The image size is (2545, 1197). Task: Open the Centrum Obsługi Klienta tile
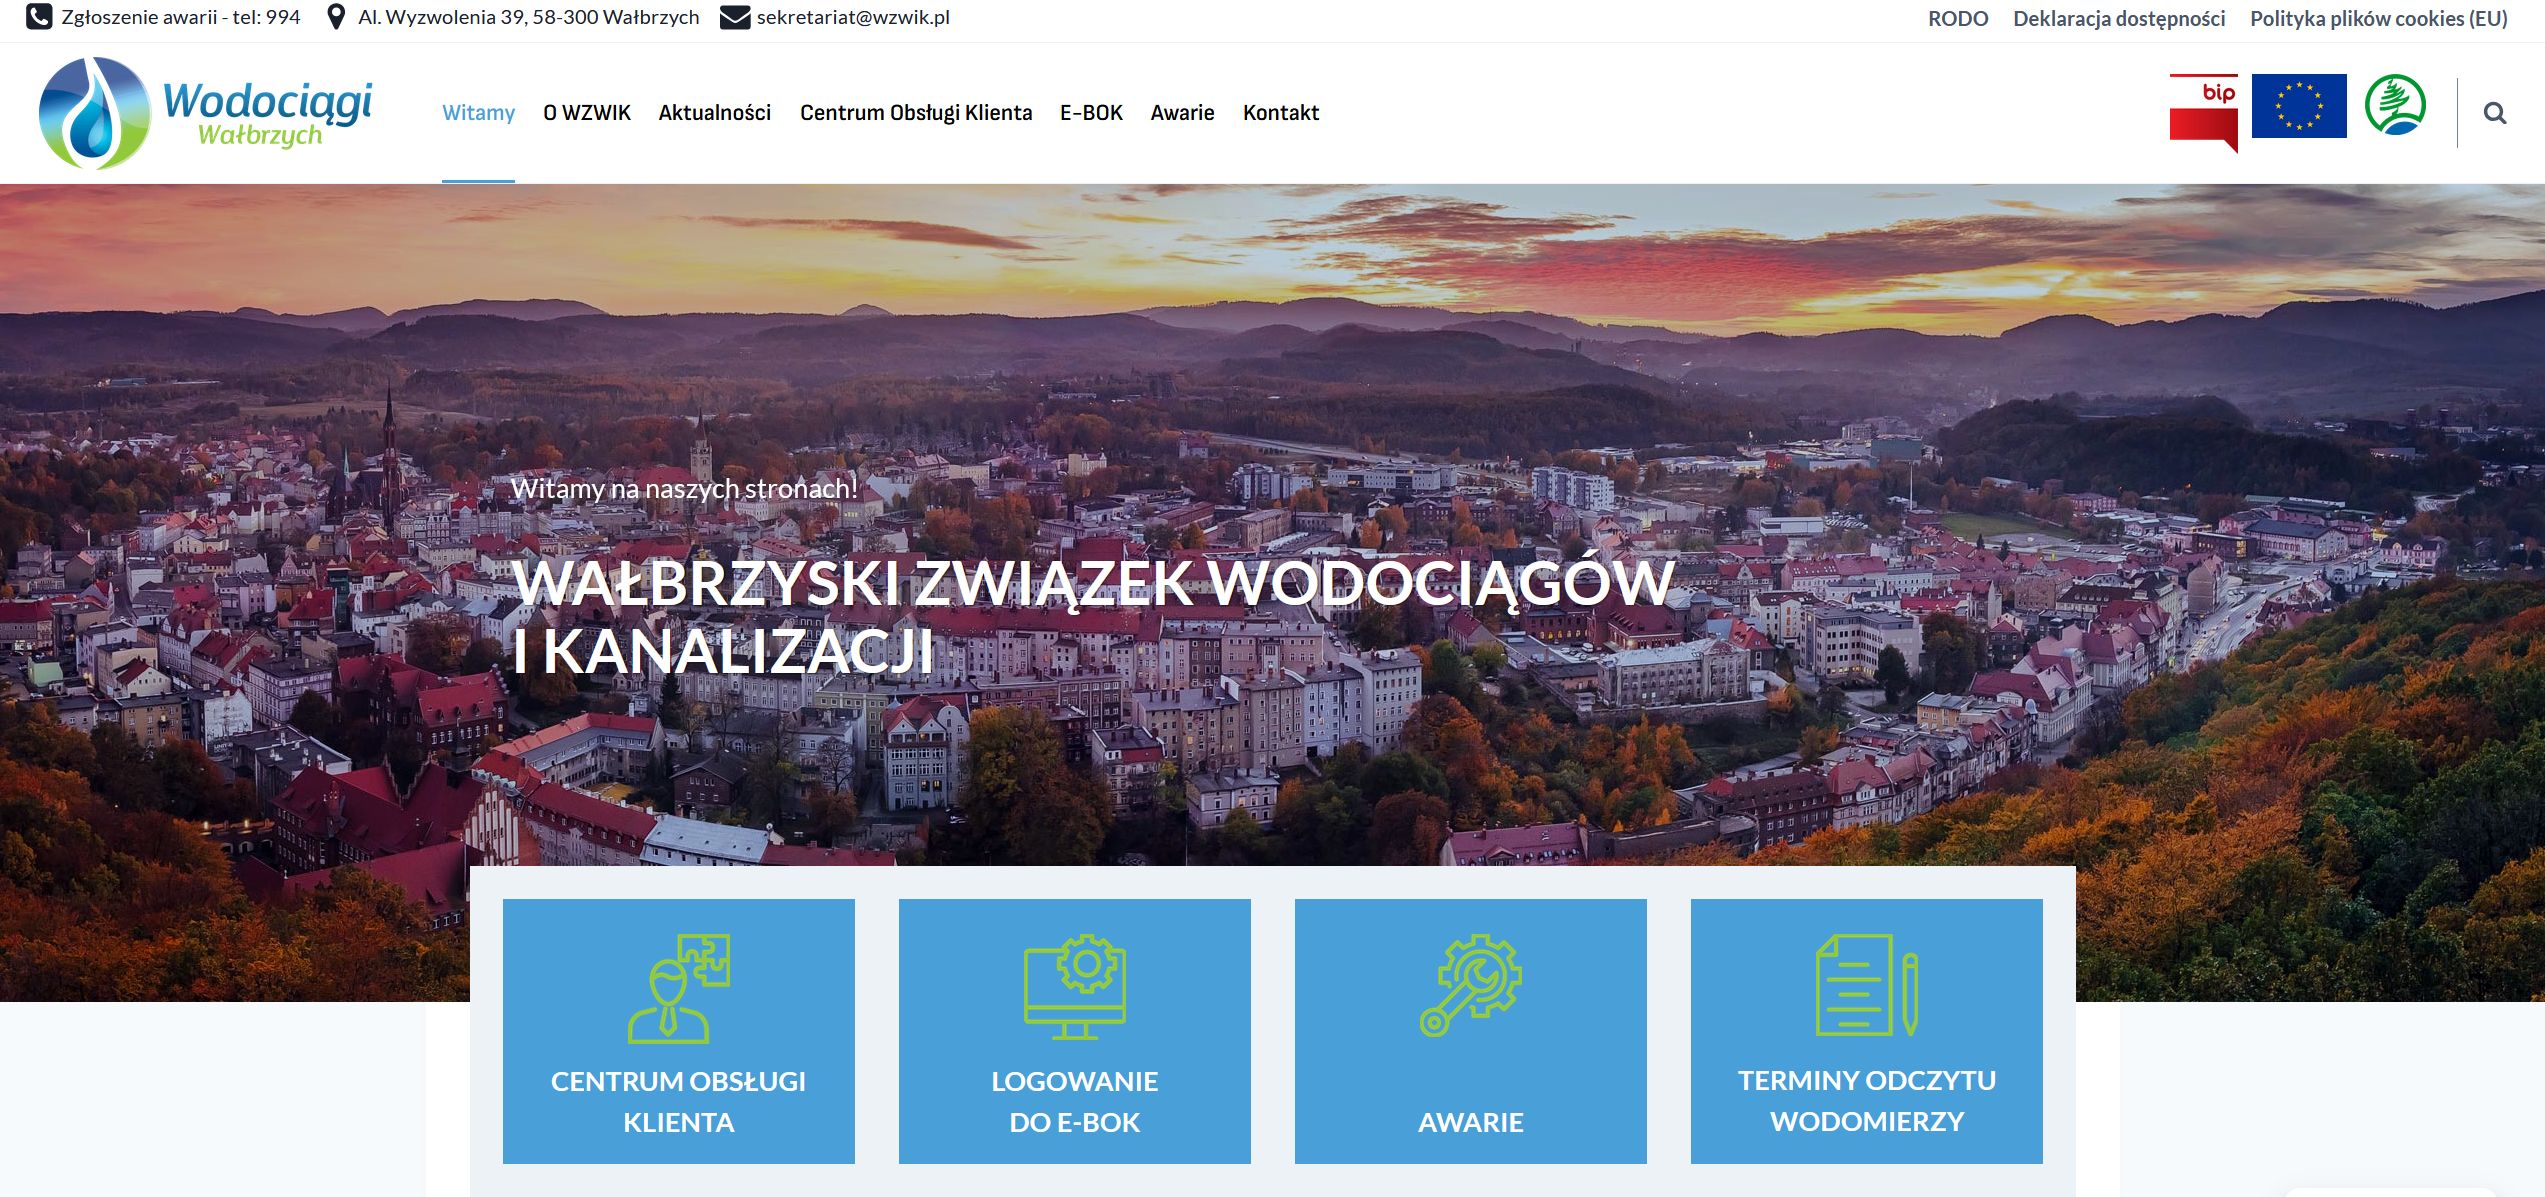678,1030
